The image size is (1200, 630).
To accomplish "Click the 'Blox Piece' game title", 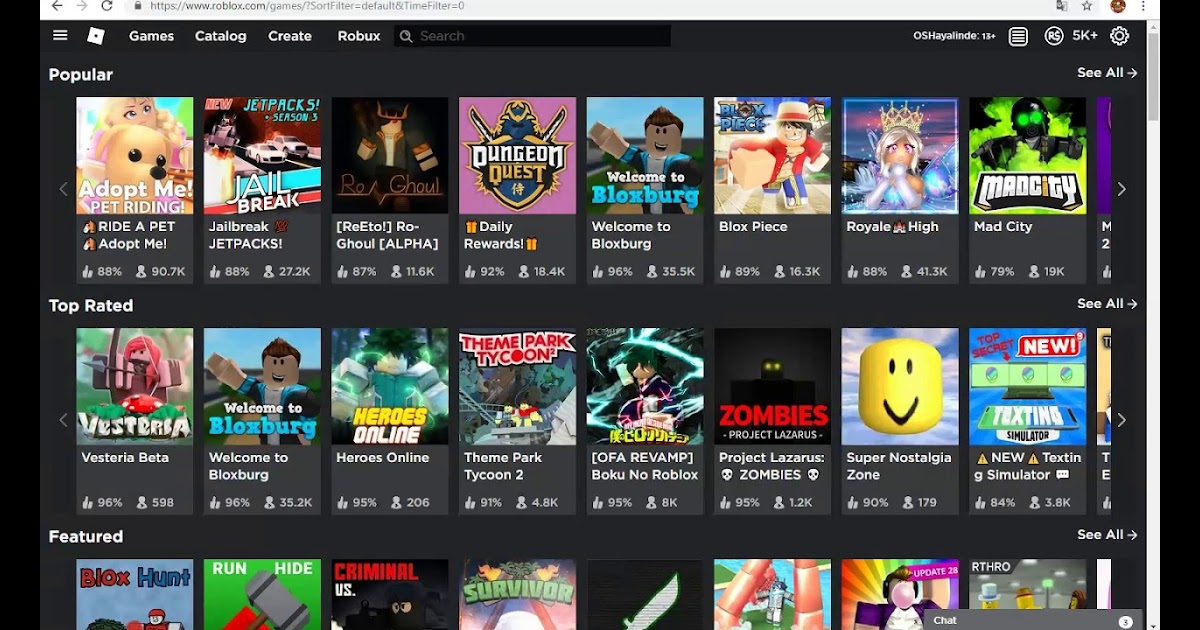I will 753,227.
